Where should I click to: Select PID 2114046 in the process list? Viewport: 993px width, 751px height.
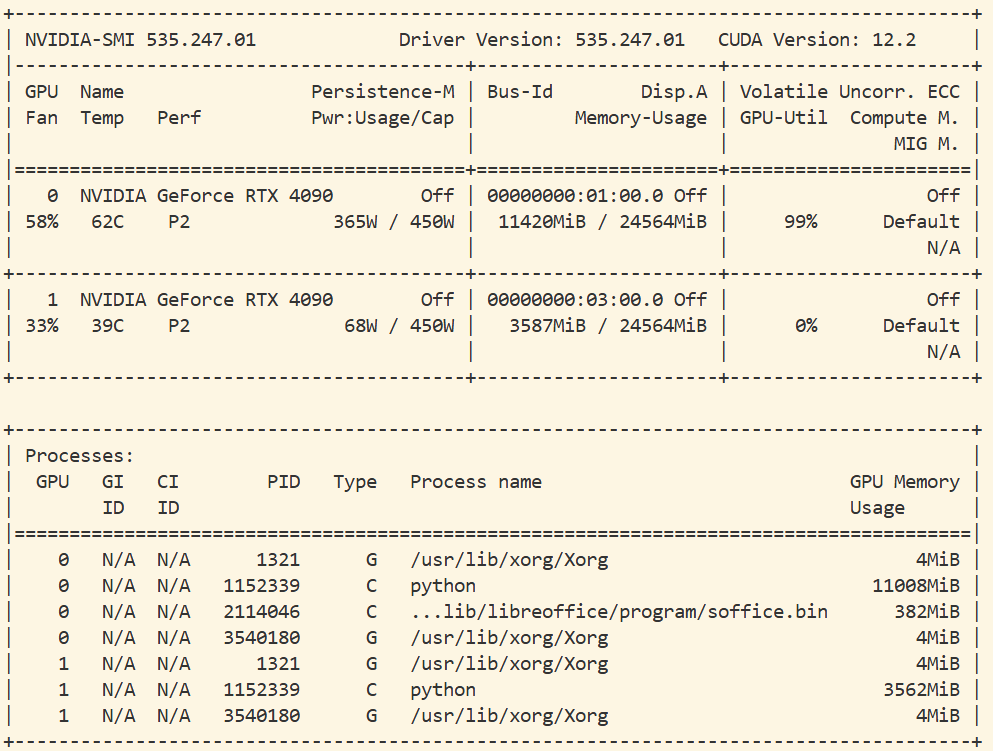(261, 612)
